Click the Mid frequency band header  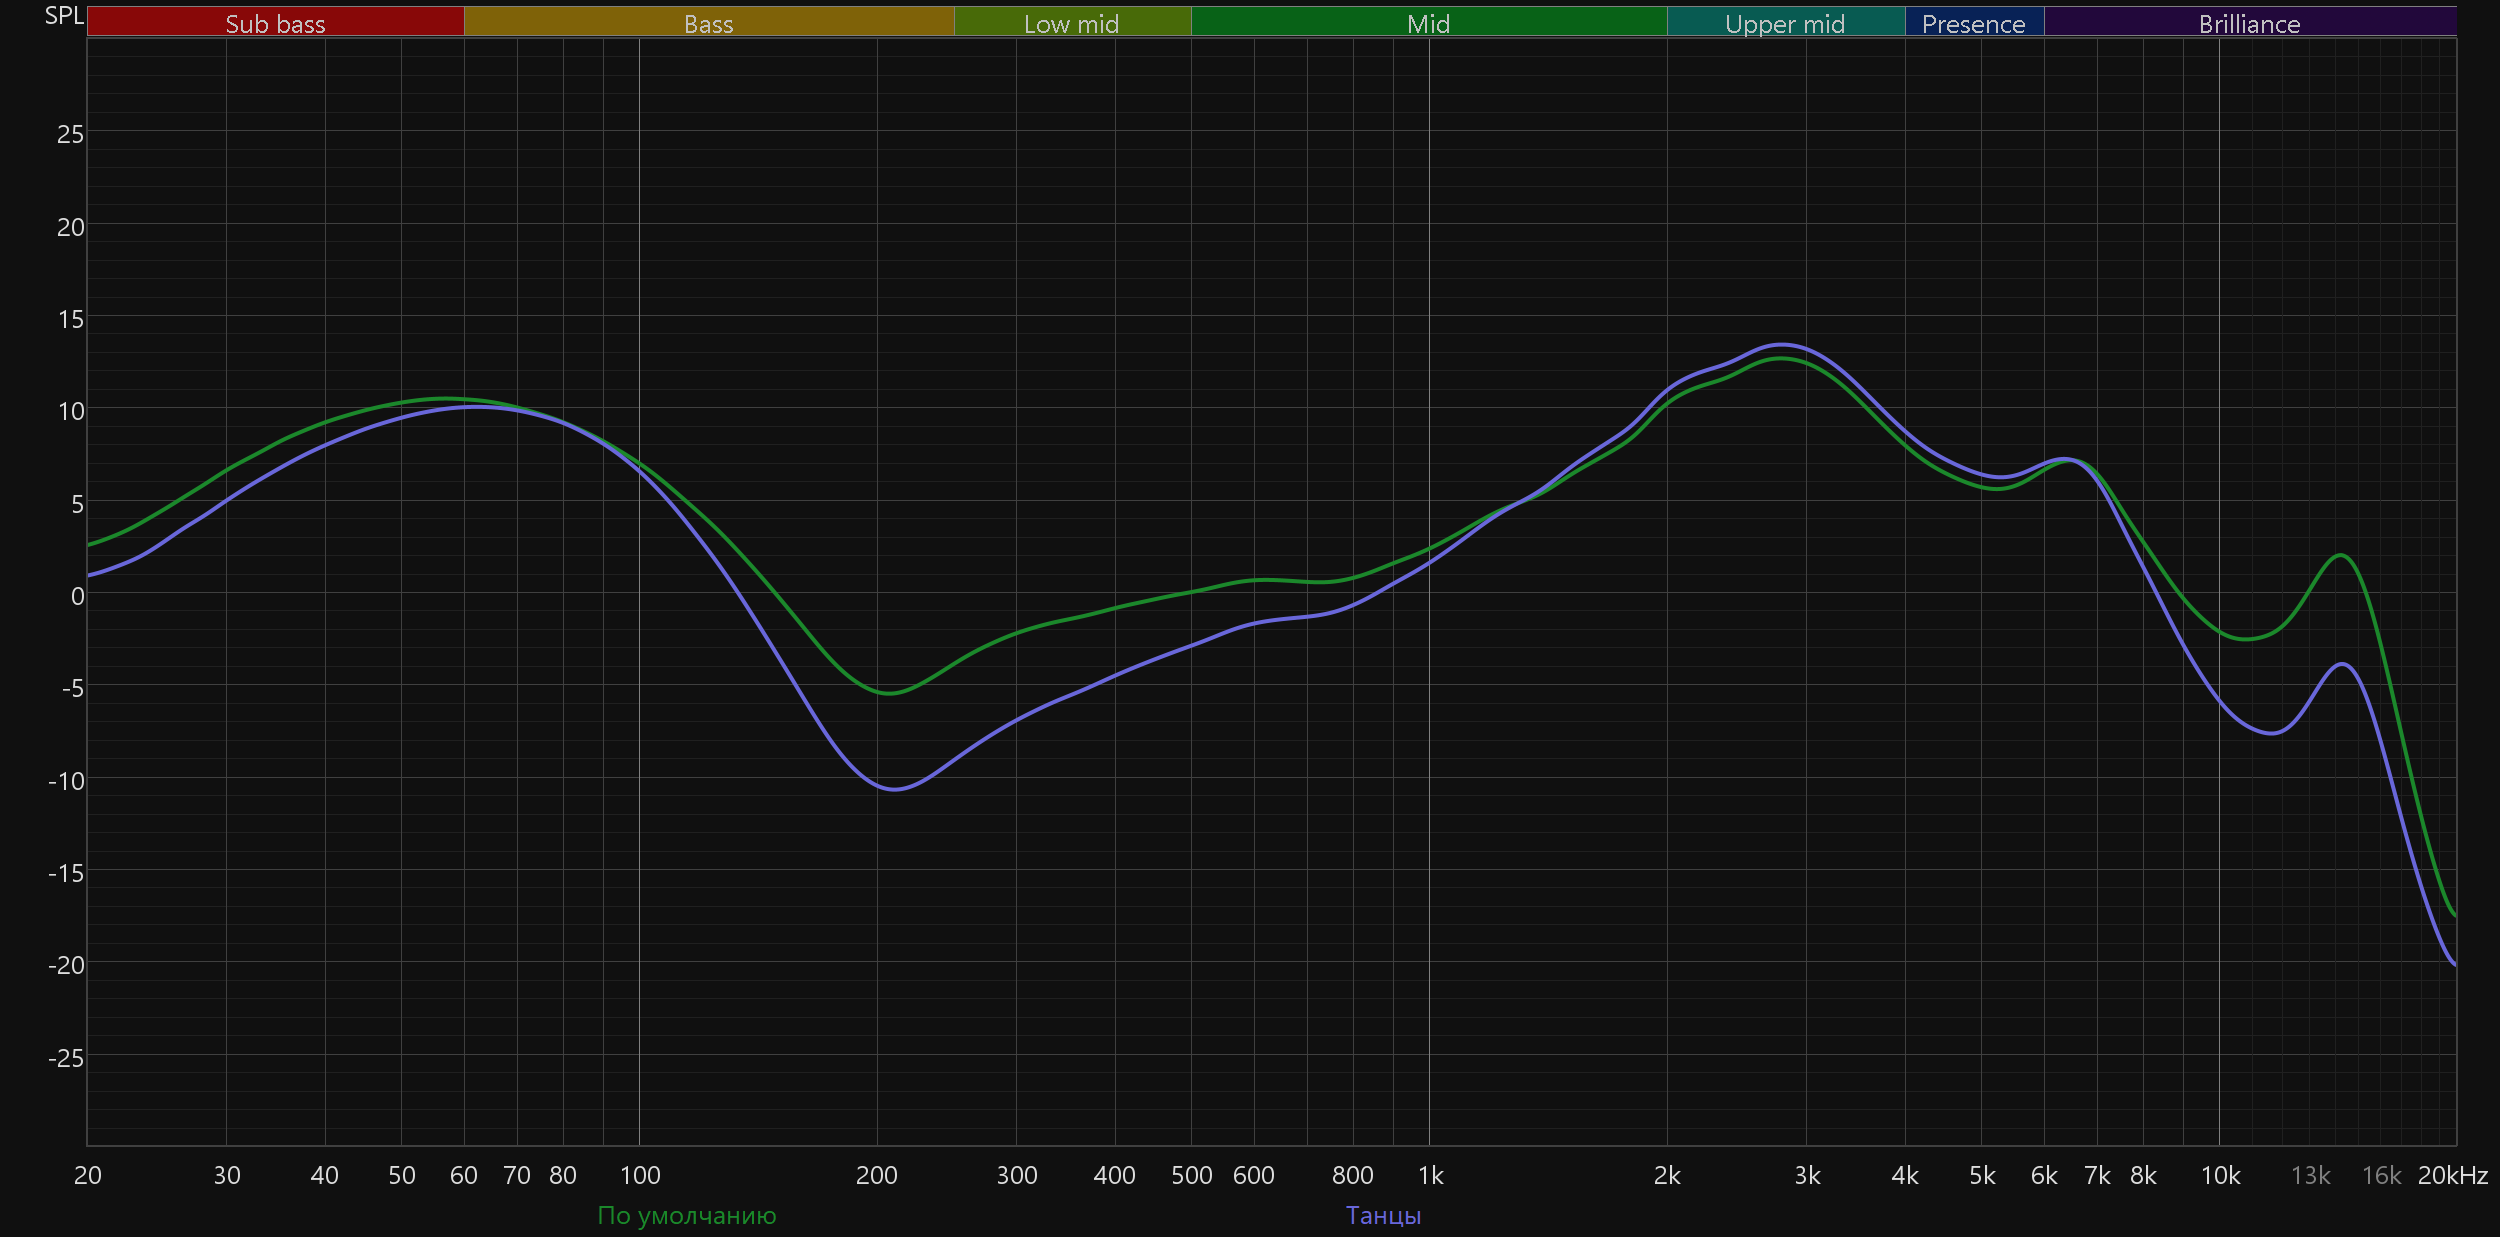tap(1428, 23)
